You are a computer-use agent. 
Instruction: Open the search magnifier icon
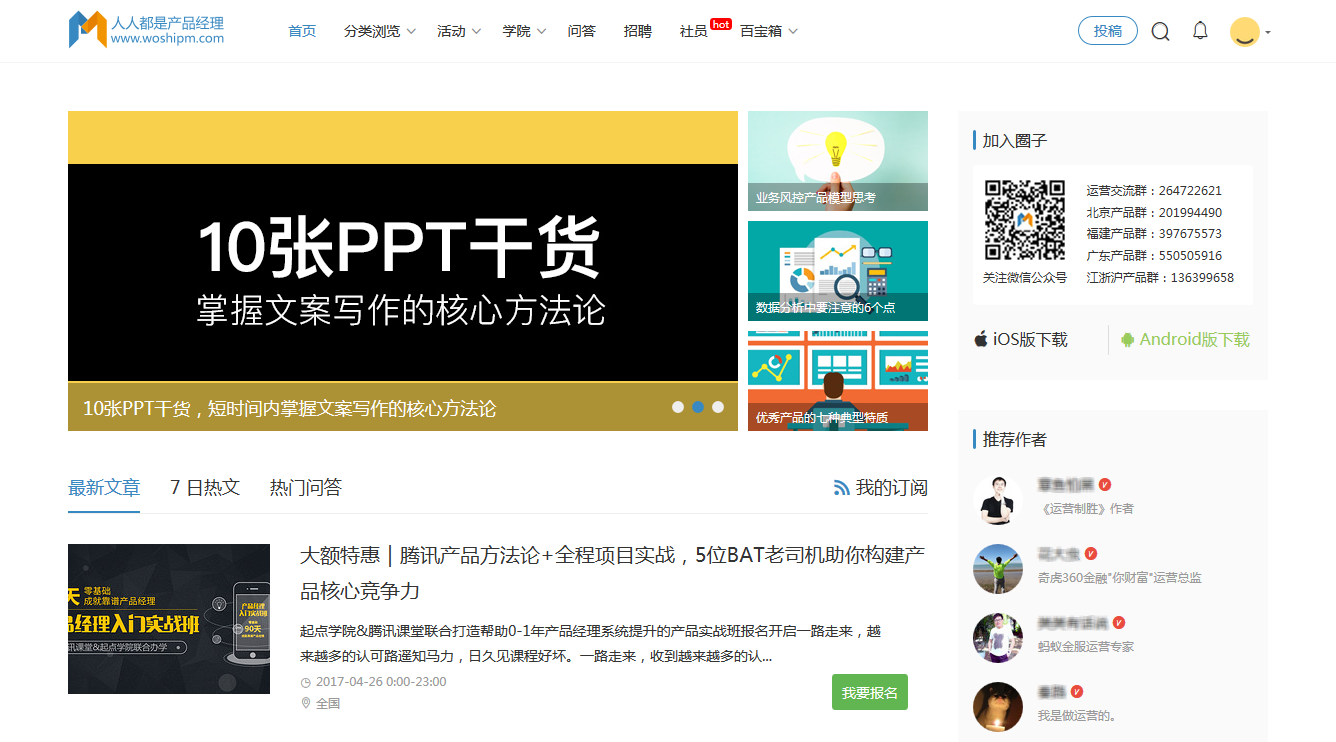(x=1160, y=31)
